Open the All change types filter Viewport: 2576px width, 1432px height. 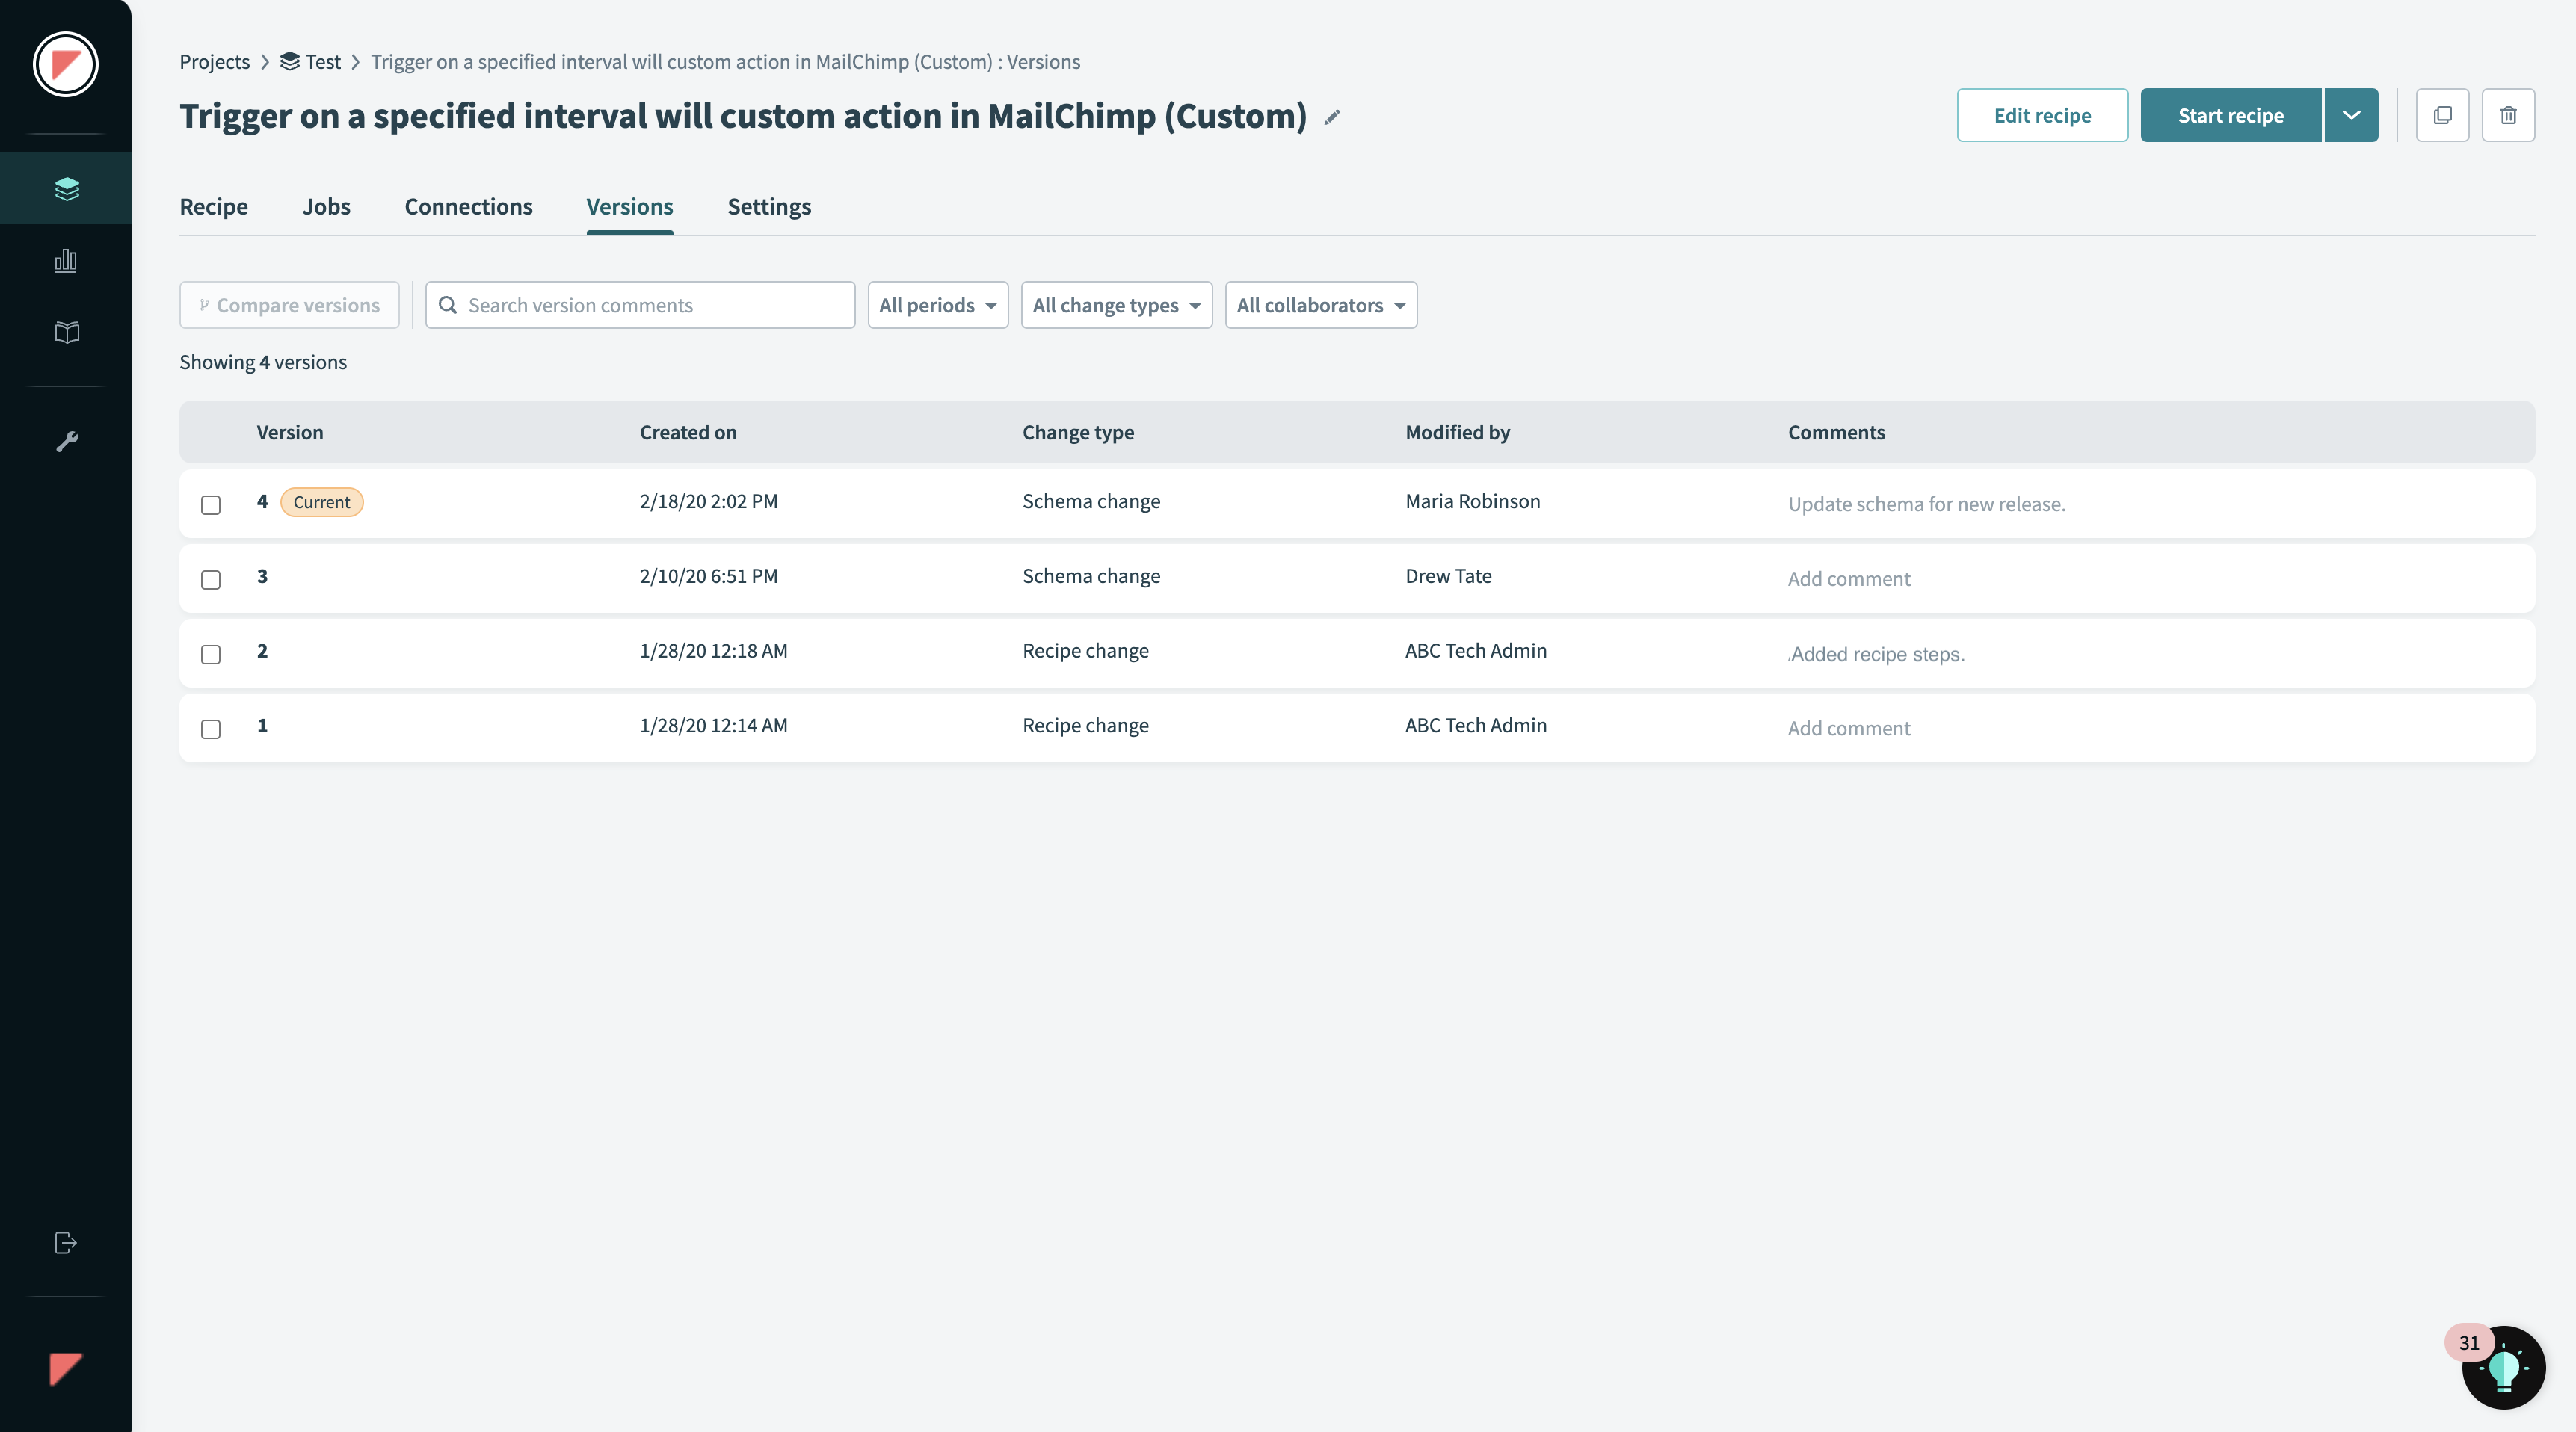pos(1116,305)
